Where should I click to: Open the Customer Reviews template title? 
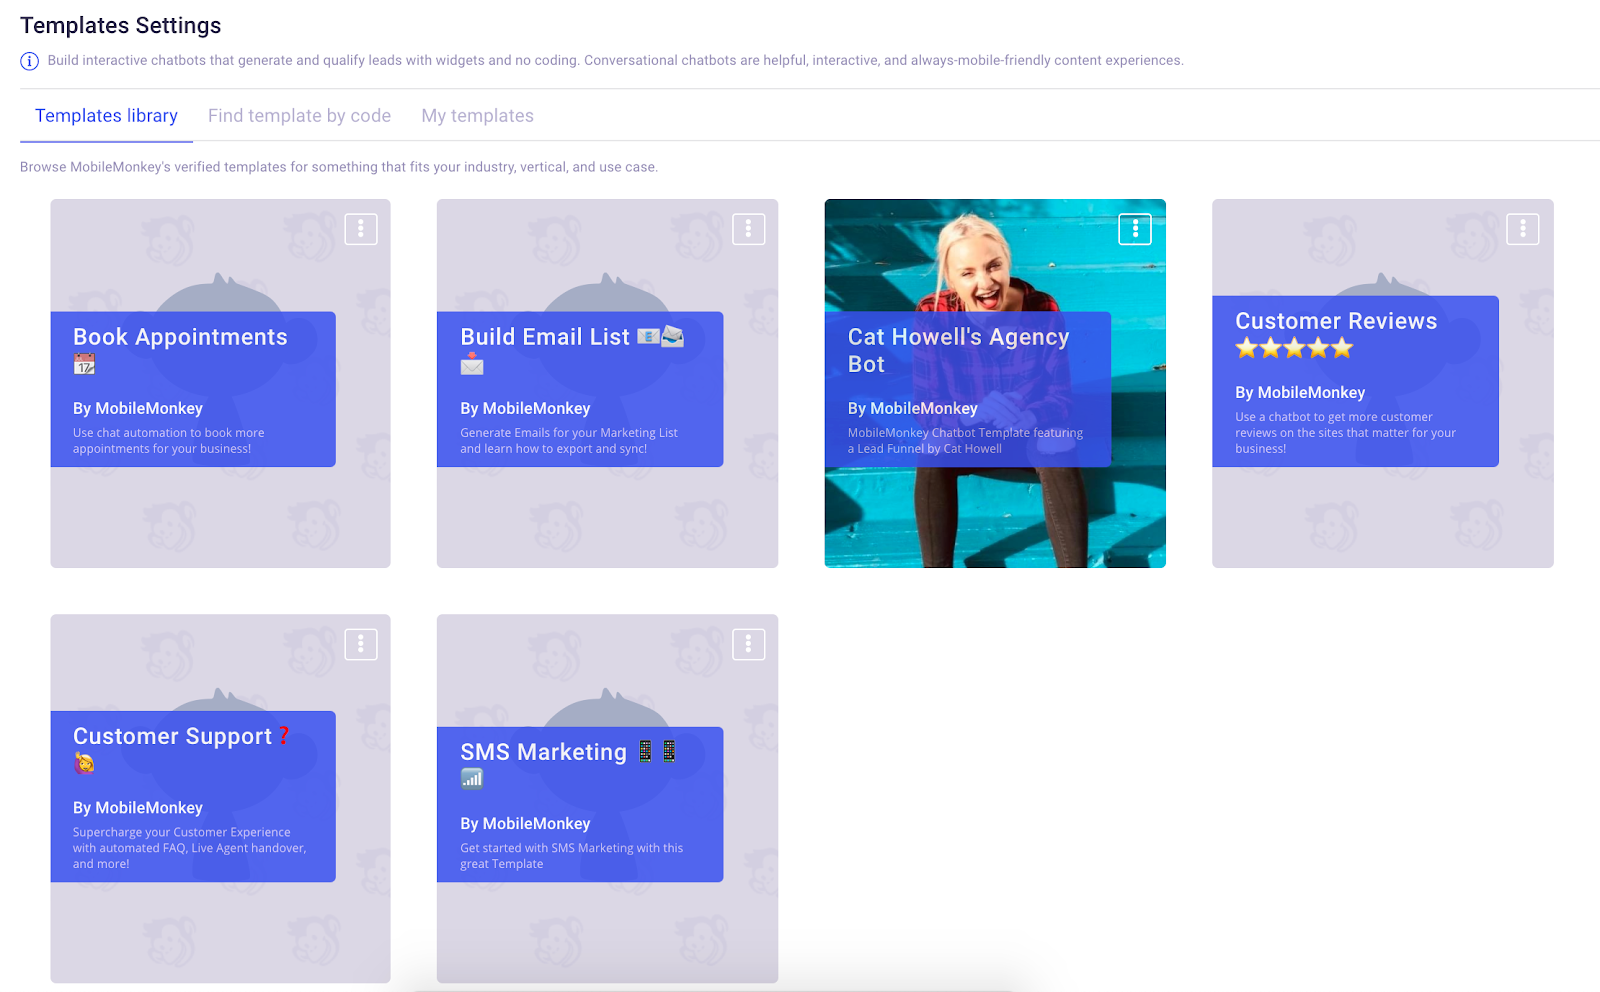tap(1336, 321)
